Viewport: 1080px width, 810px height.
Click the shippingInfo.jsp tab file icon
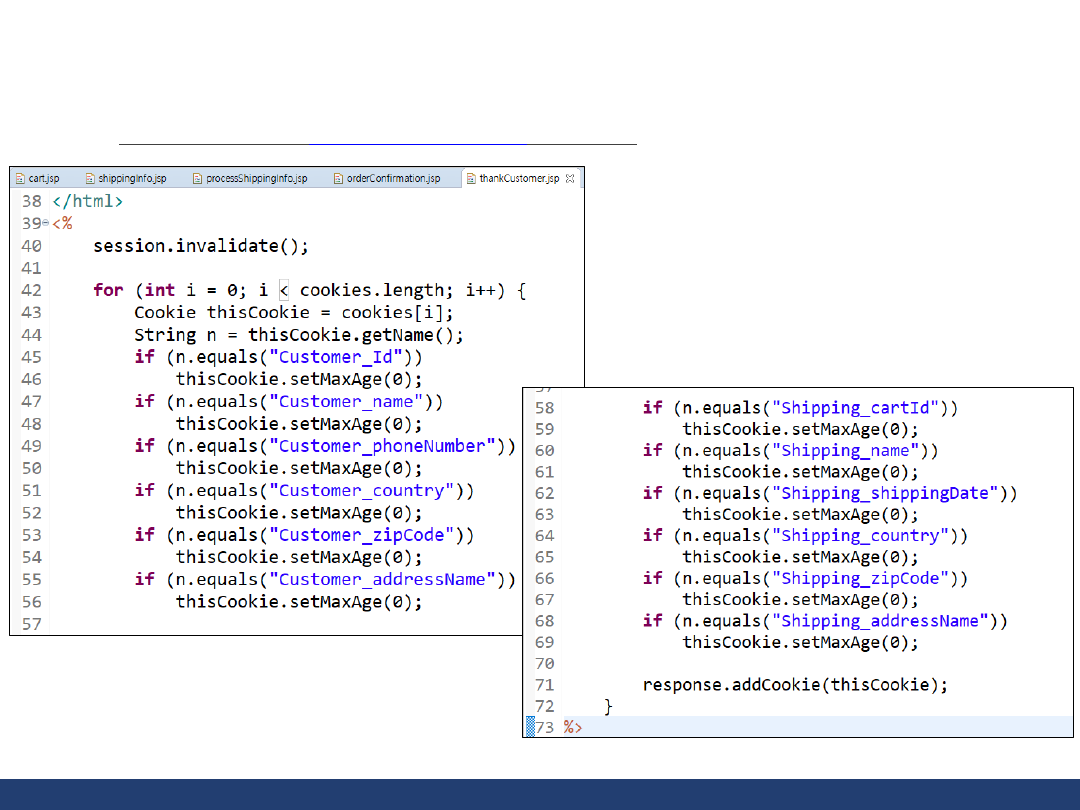pyautogui.click(x=90, y=179)
